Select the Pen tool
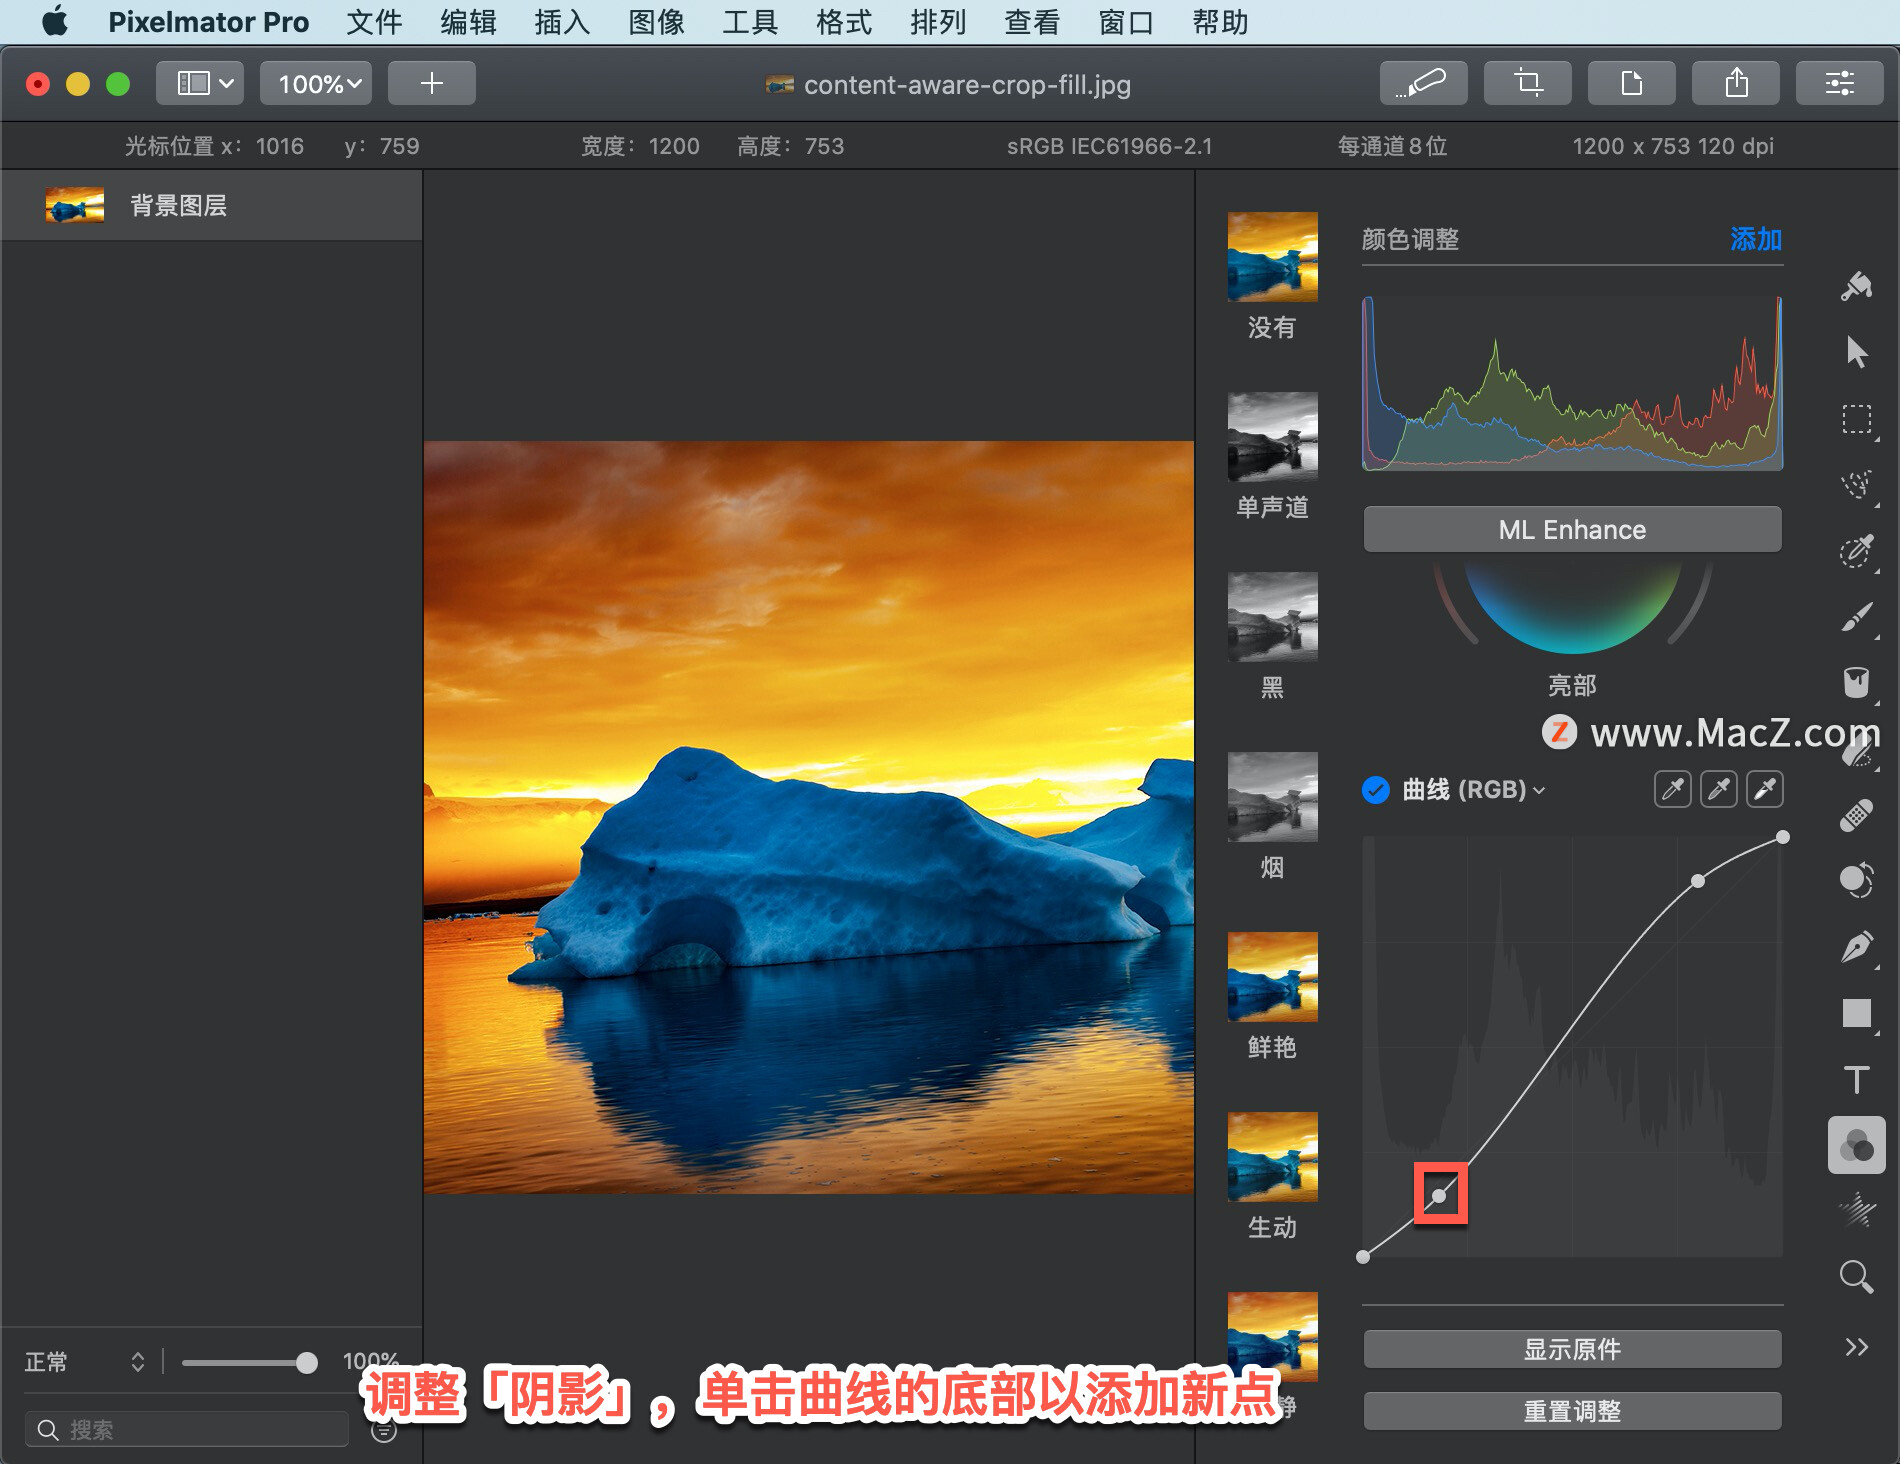1900x1464 pixels. 1857,945
